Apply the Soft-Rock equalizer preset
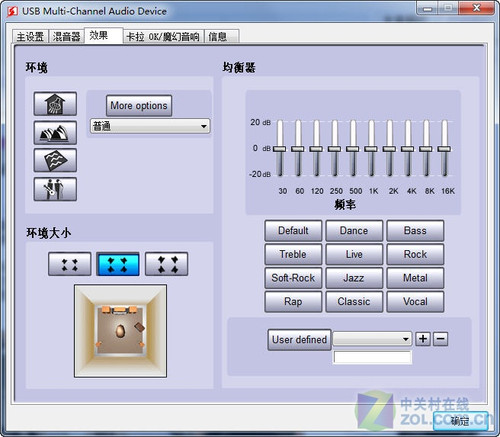Viewport: 500px width, 437px height. 293,278
